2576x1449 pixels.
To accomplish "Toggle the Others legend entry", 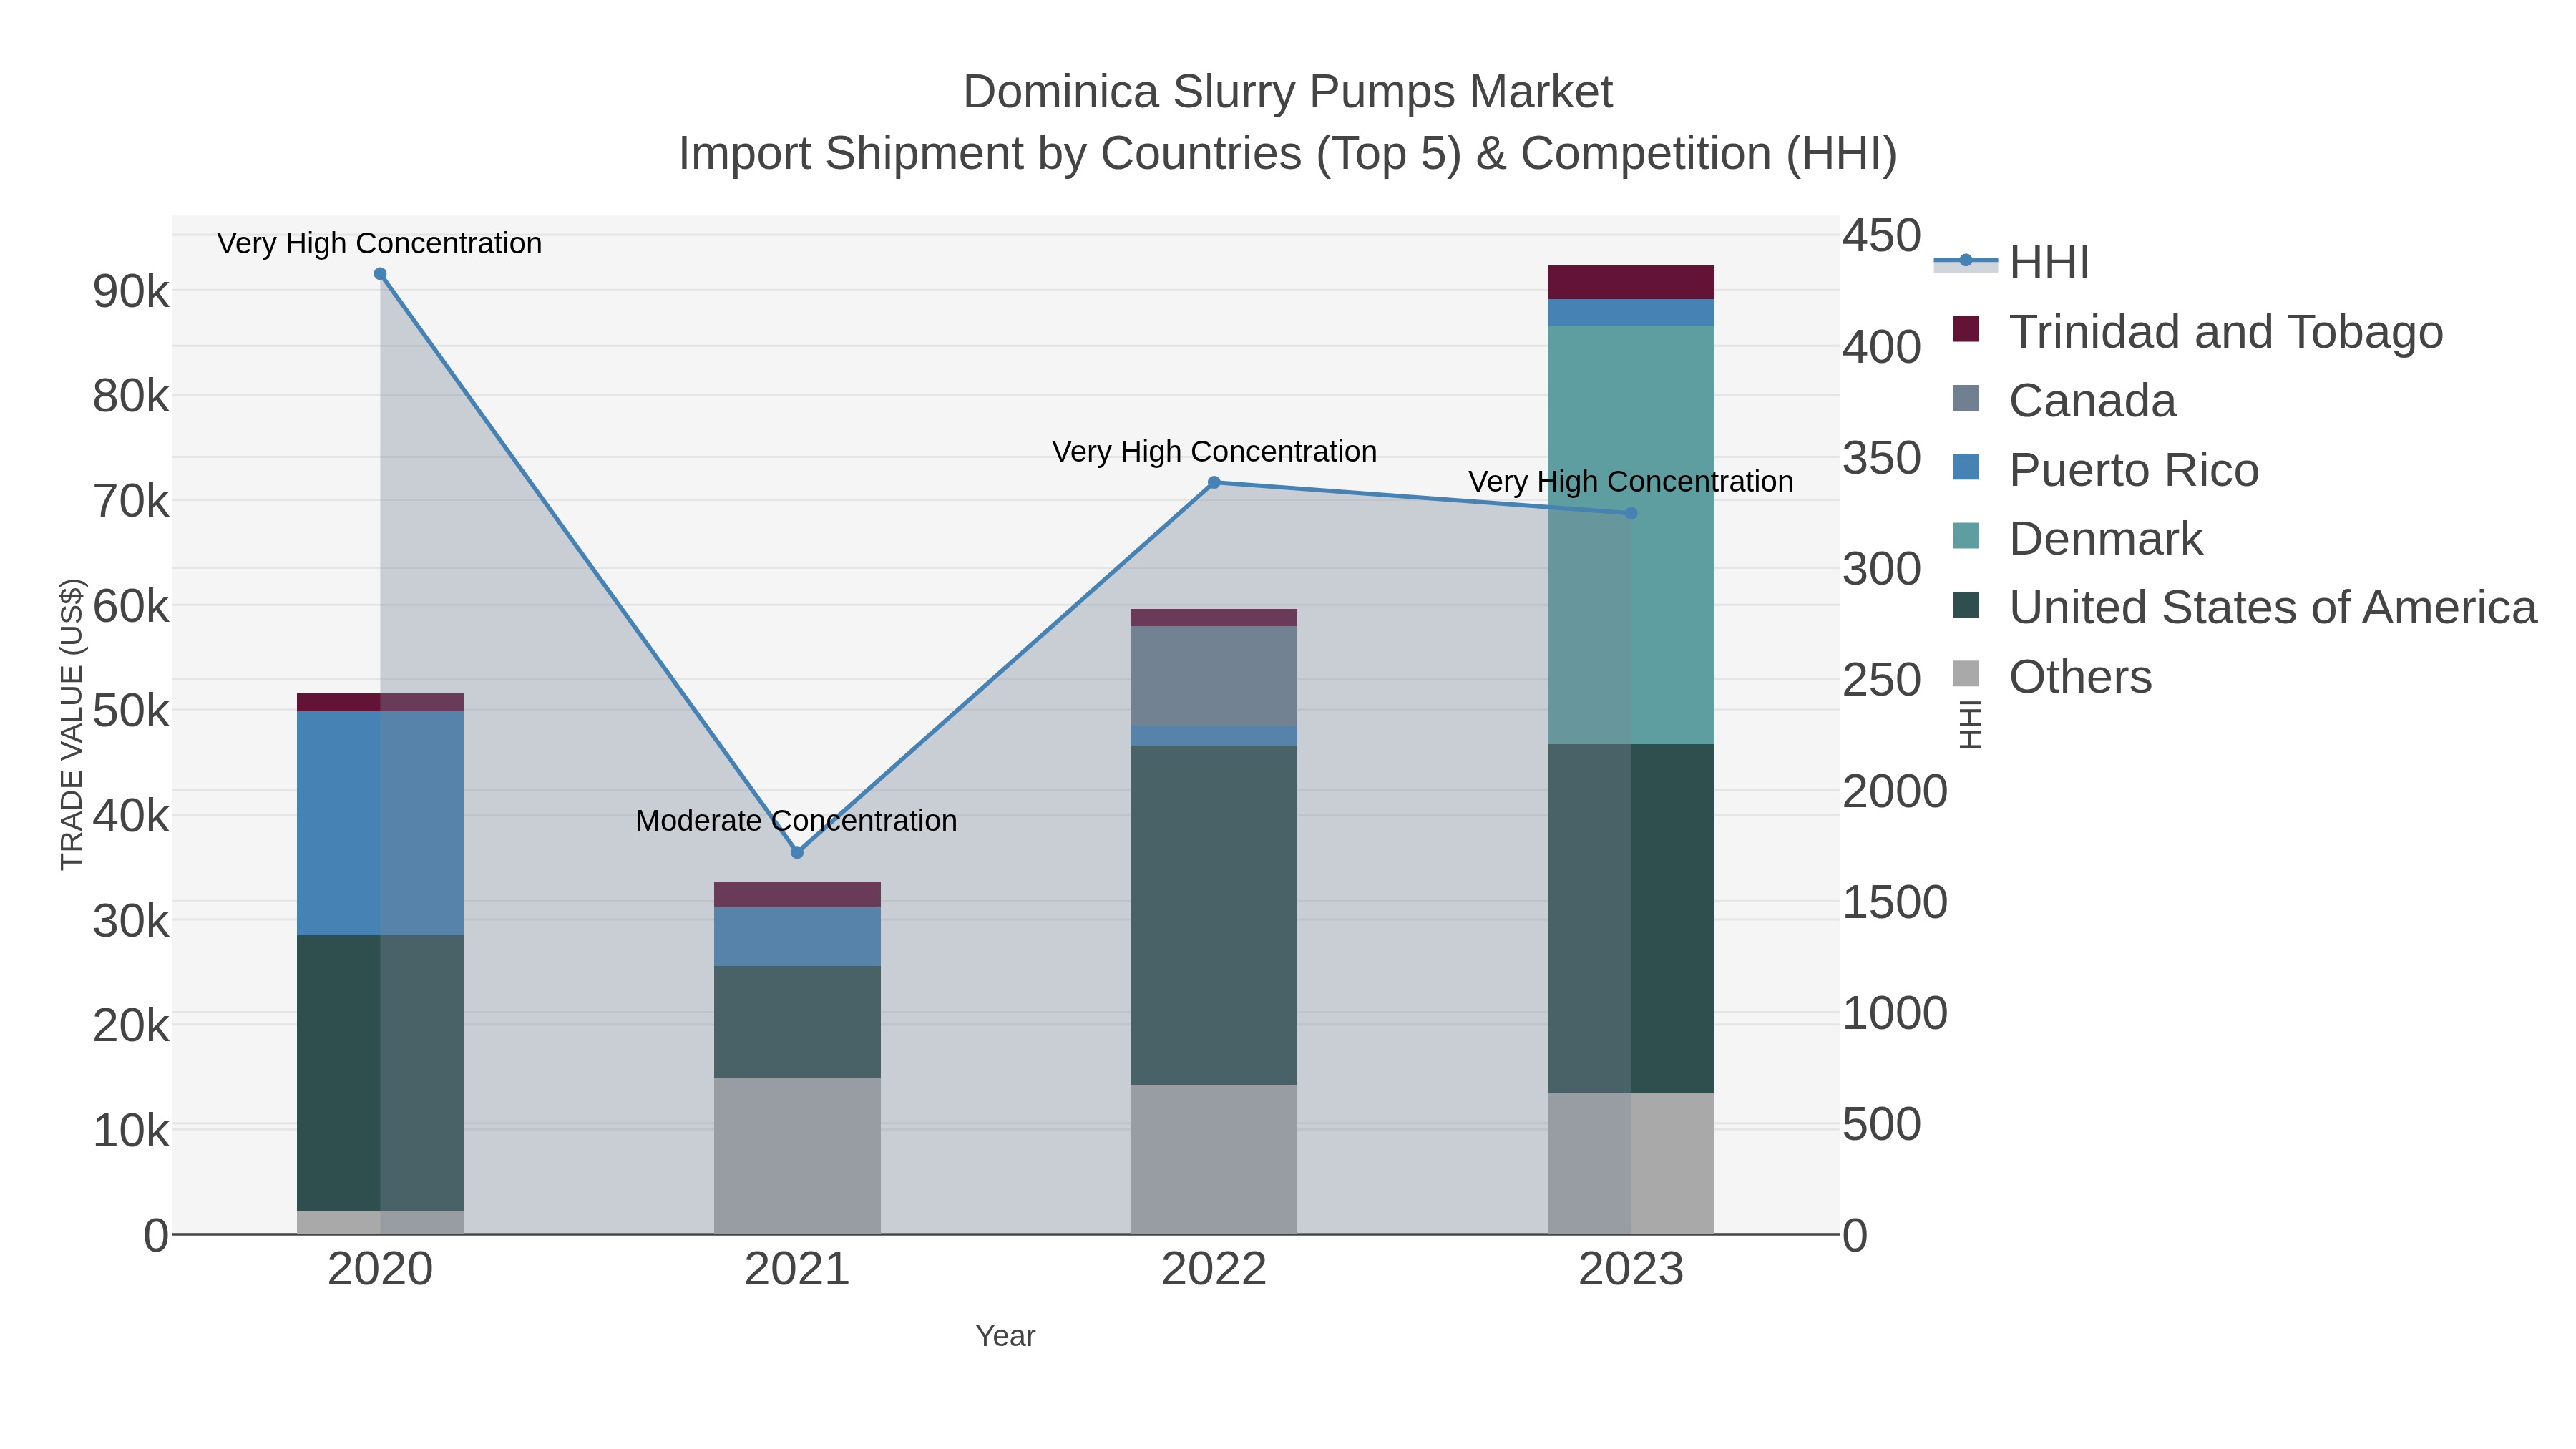I will pos(2051,677).
